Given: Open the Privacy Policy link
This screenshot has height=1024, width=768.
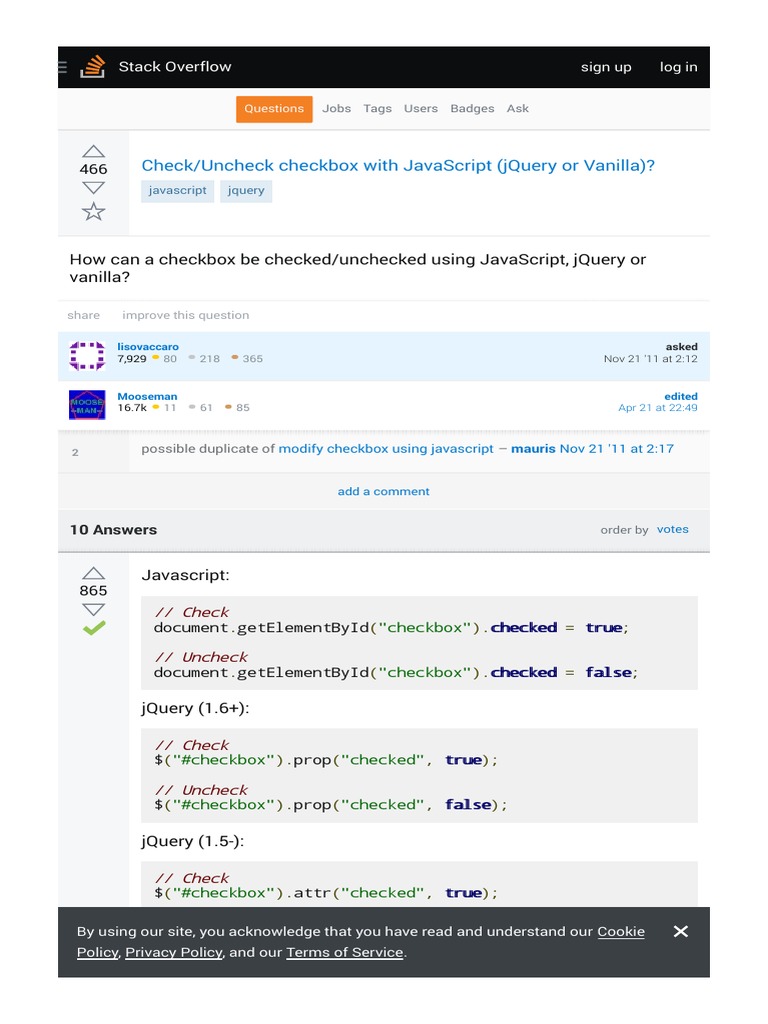Looking at the screenshot, I should [173, 952].
